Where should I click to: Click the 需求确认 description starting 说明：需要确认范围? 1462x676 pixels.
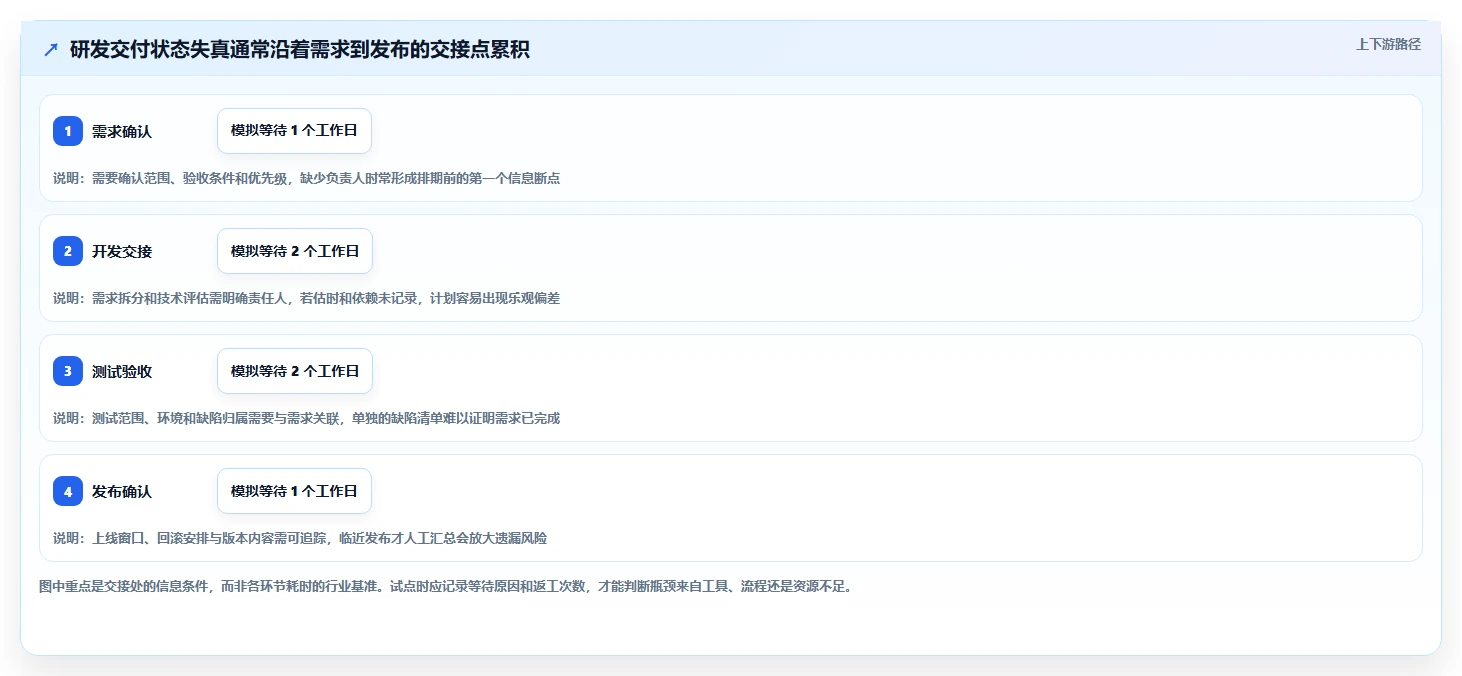tap(306, 178)
